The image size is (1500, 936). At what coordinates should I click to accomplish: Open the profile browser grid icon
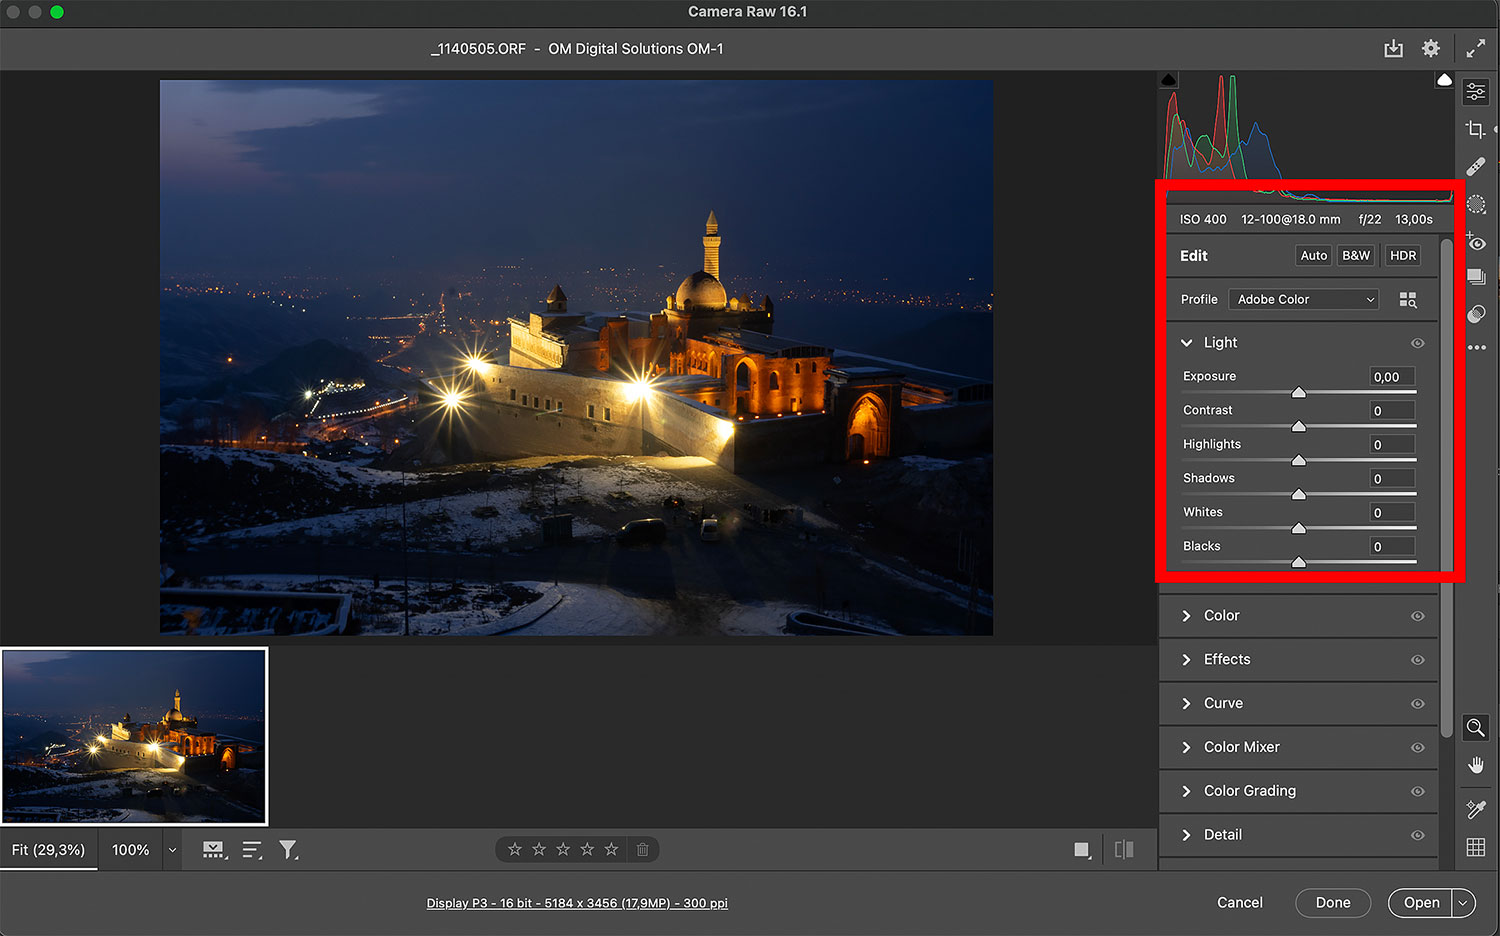pyautogui.click(x=1408, y=300)
